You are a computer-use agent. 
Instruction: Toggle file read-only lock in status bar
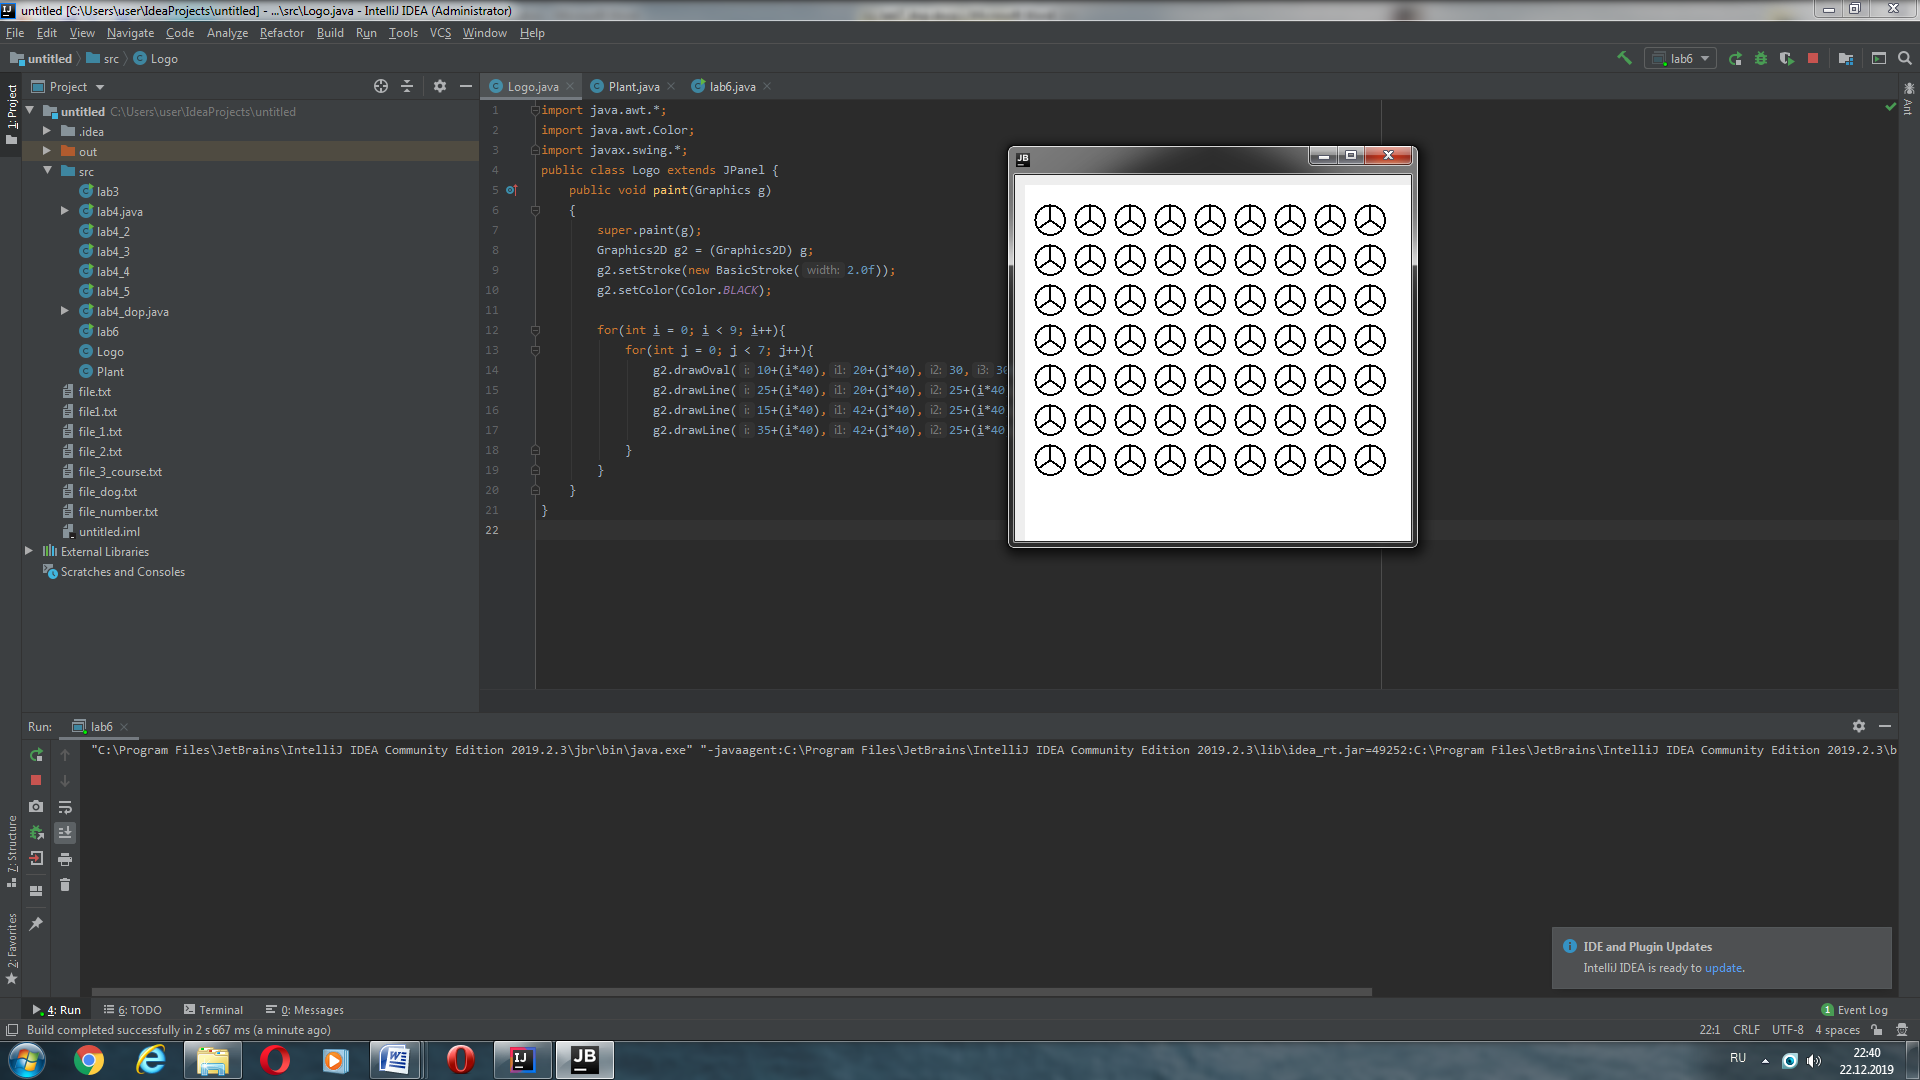coord(1877,1030)
